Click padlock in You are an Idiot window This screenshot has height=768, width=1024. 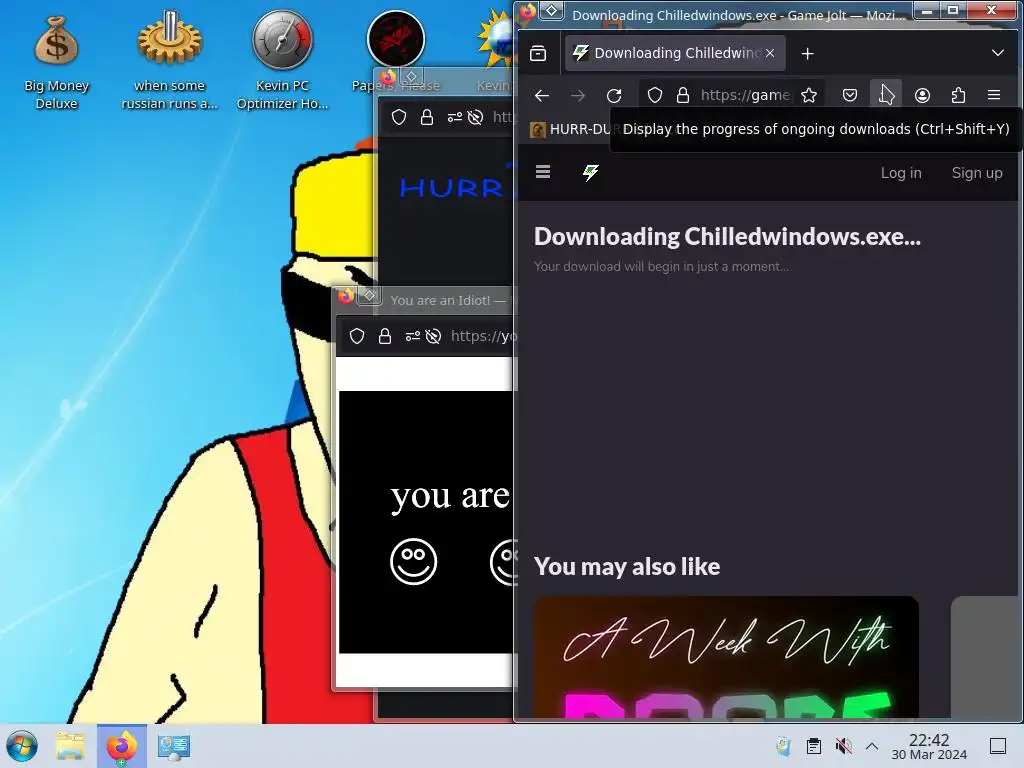pyautogui.click(x=385, y=336)
